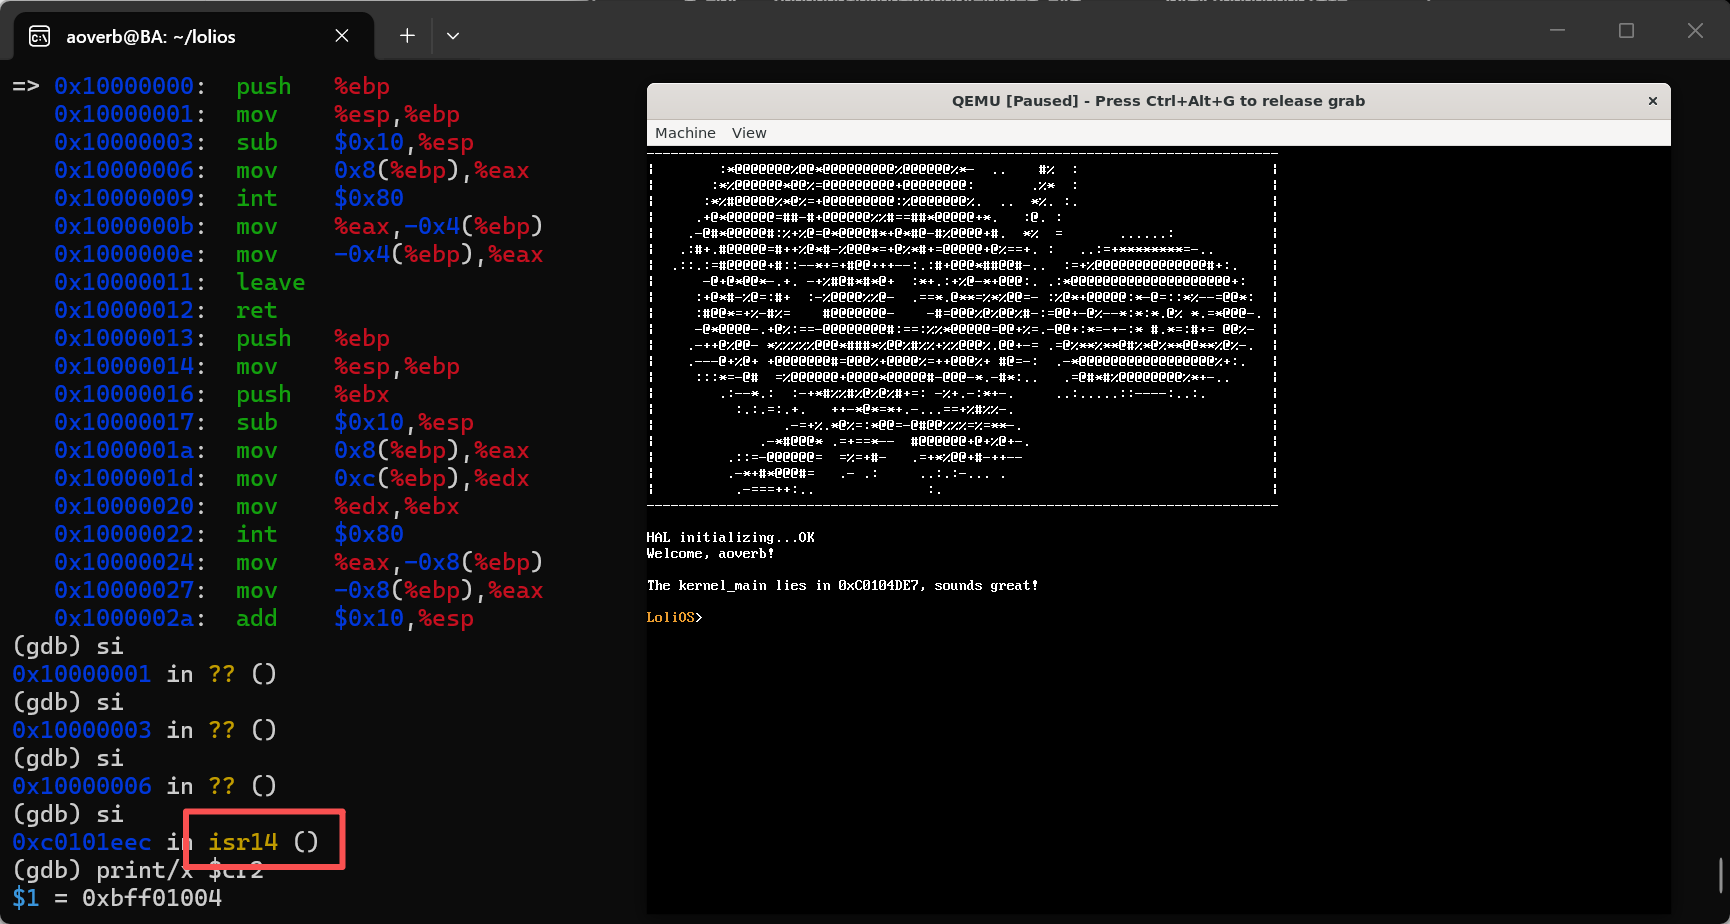This screenshot has height=924, width=1730.
Task: Close the QEMU window
Action: point(1653,101)
